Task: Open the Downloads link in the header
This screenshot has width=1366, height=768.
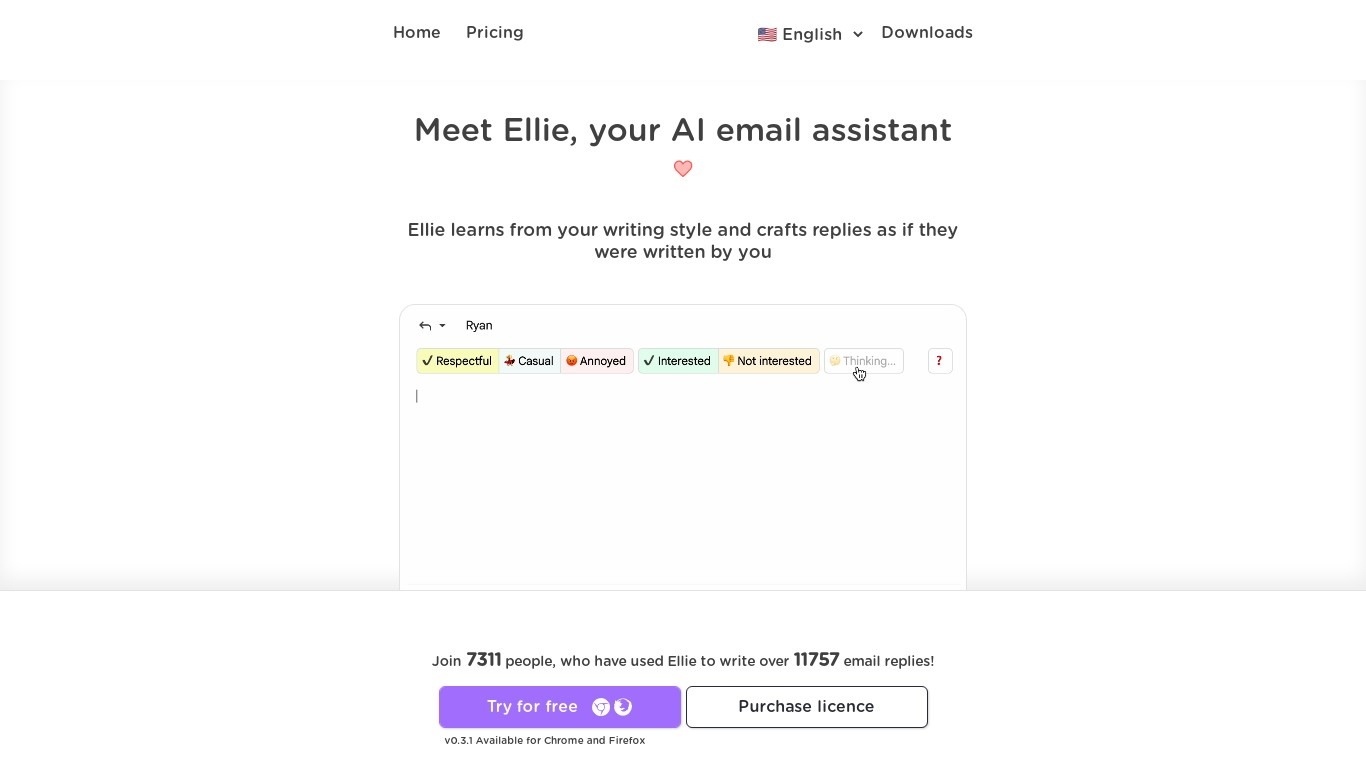Action: [926, 32]
